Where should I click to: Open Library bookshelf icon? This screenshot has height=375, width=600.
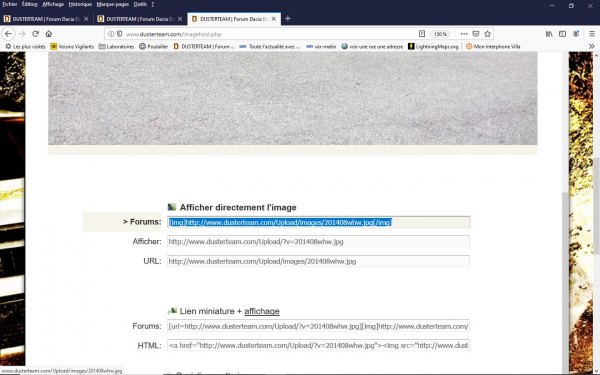coord(549,34)
